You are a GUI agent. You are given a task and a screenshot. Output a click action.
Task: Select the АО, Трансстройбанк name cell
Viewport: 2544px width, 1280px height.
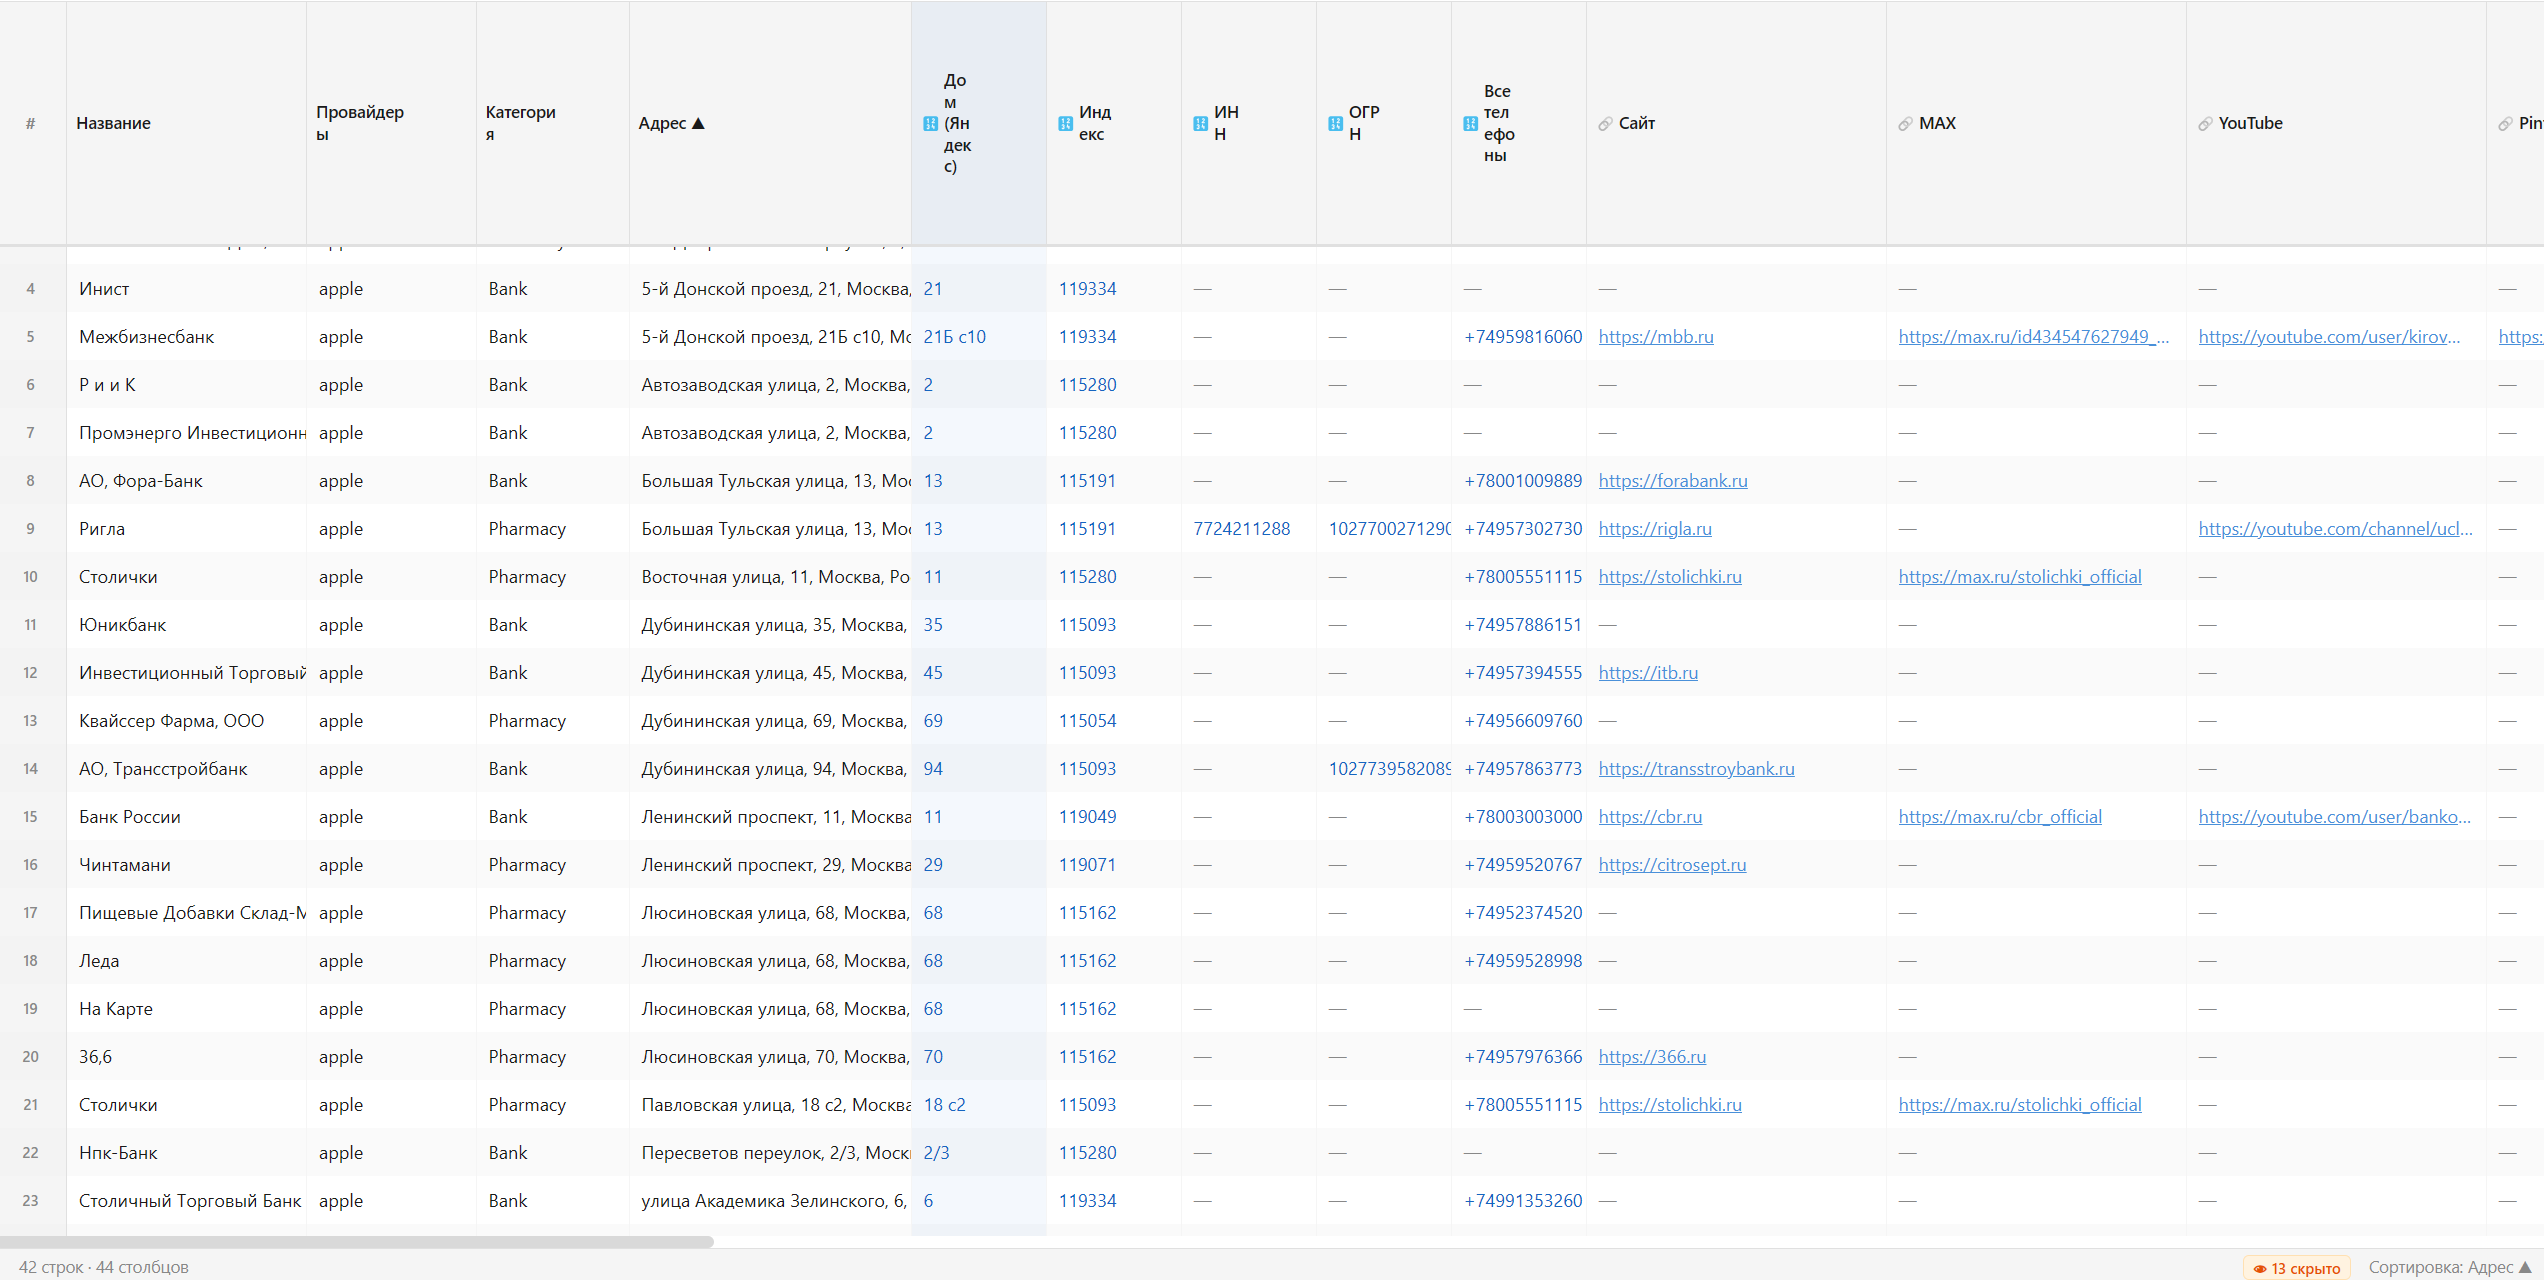pos(186,769)
